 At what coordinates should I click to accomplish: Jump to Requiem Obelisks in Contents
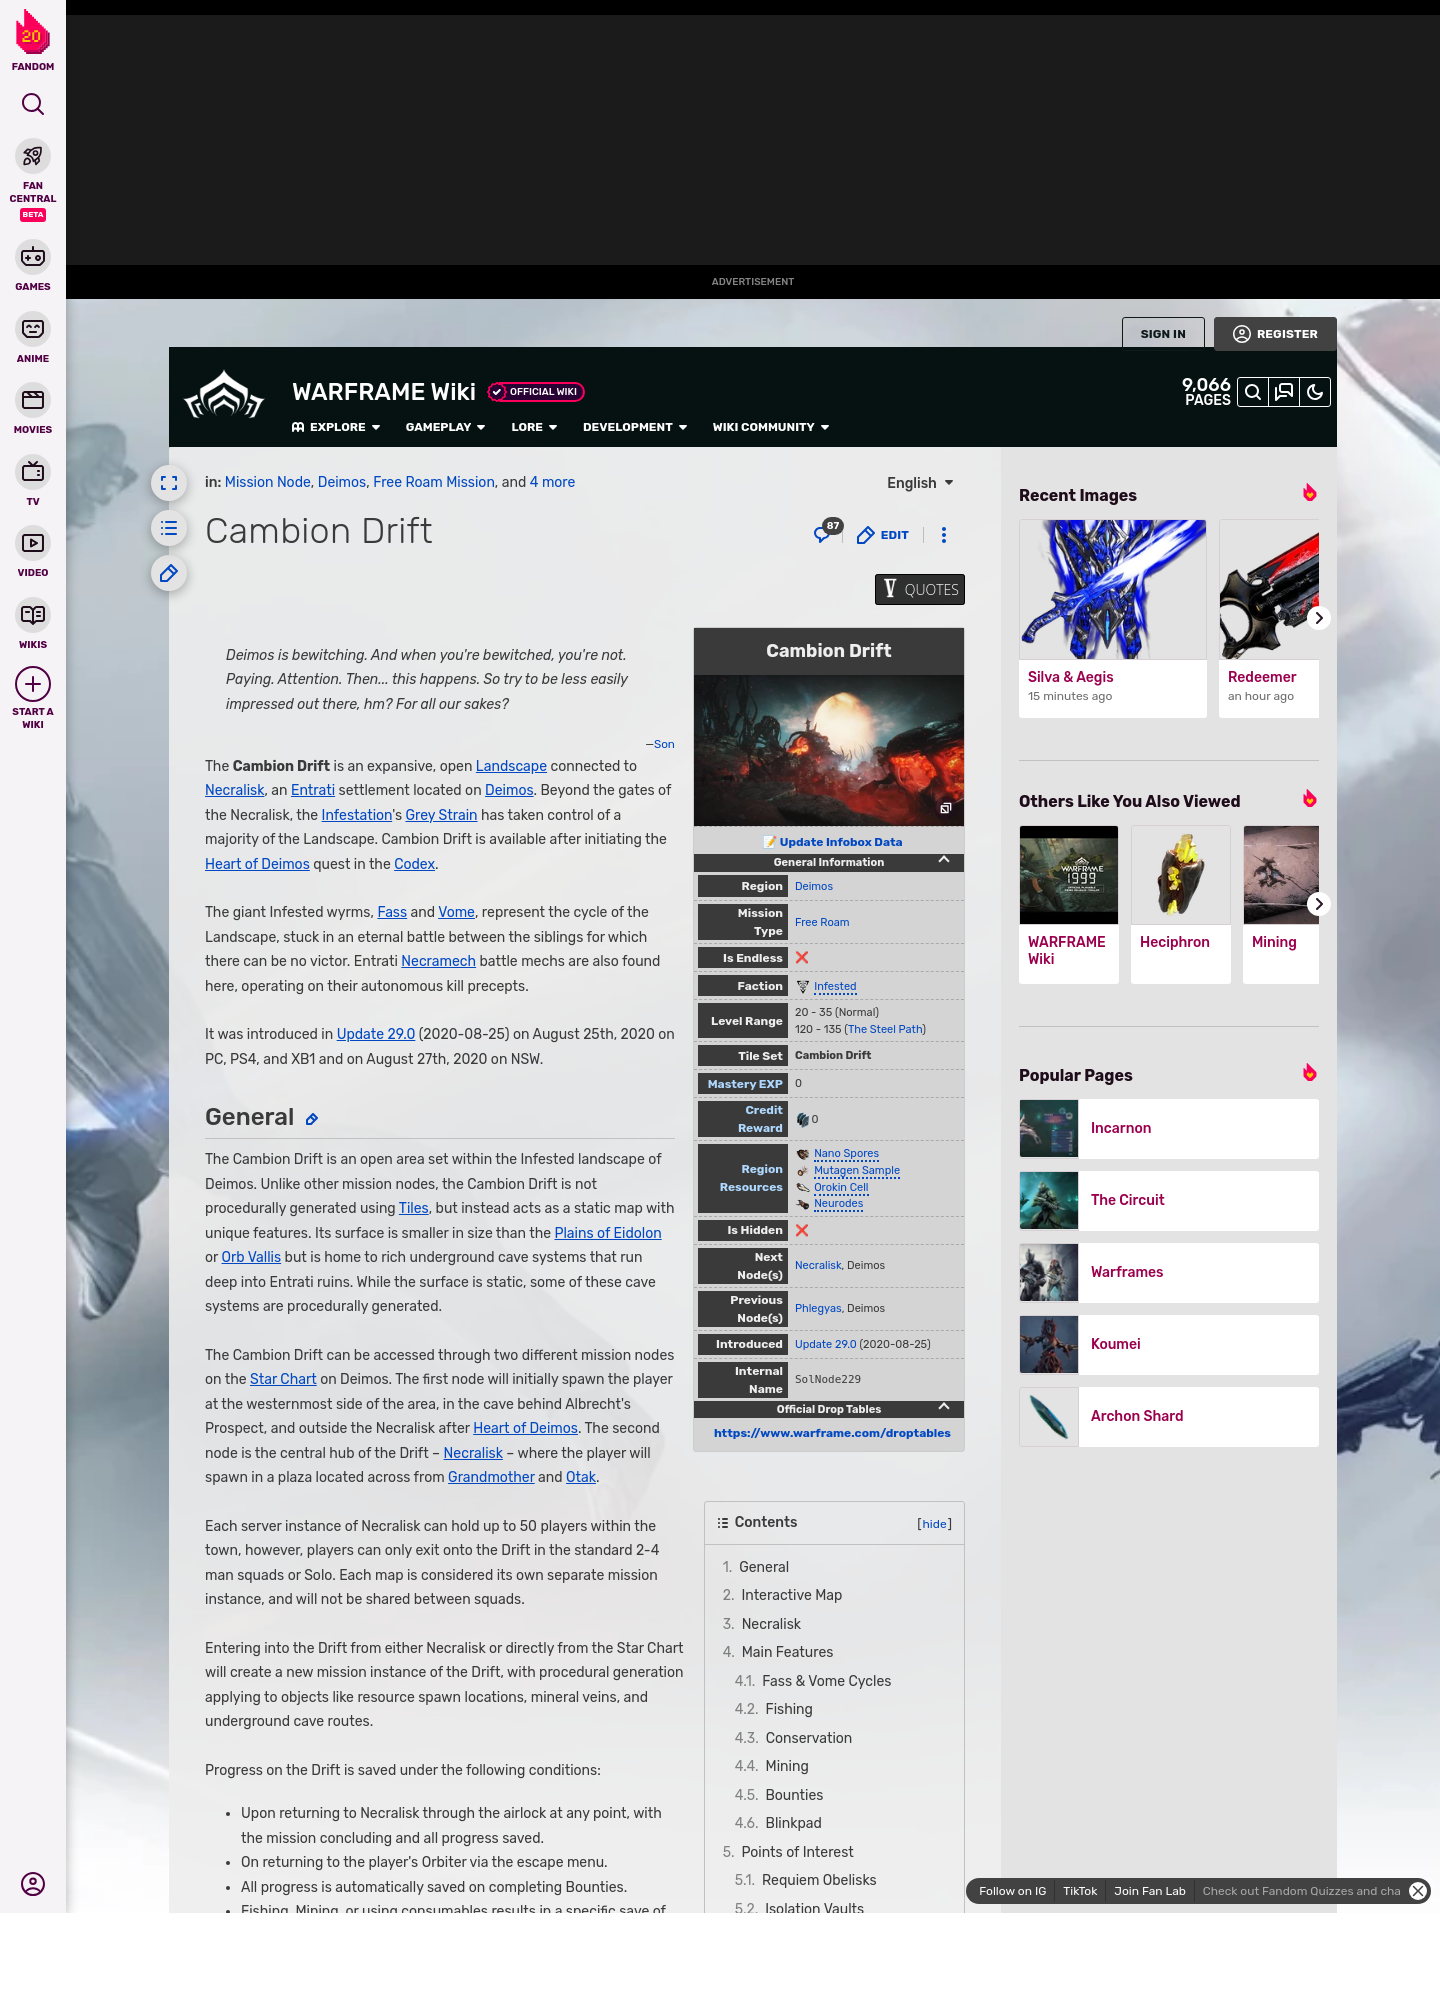click(x=819, y=1880)
